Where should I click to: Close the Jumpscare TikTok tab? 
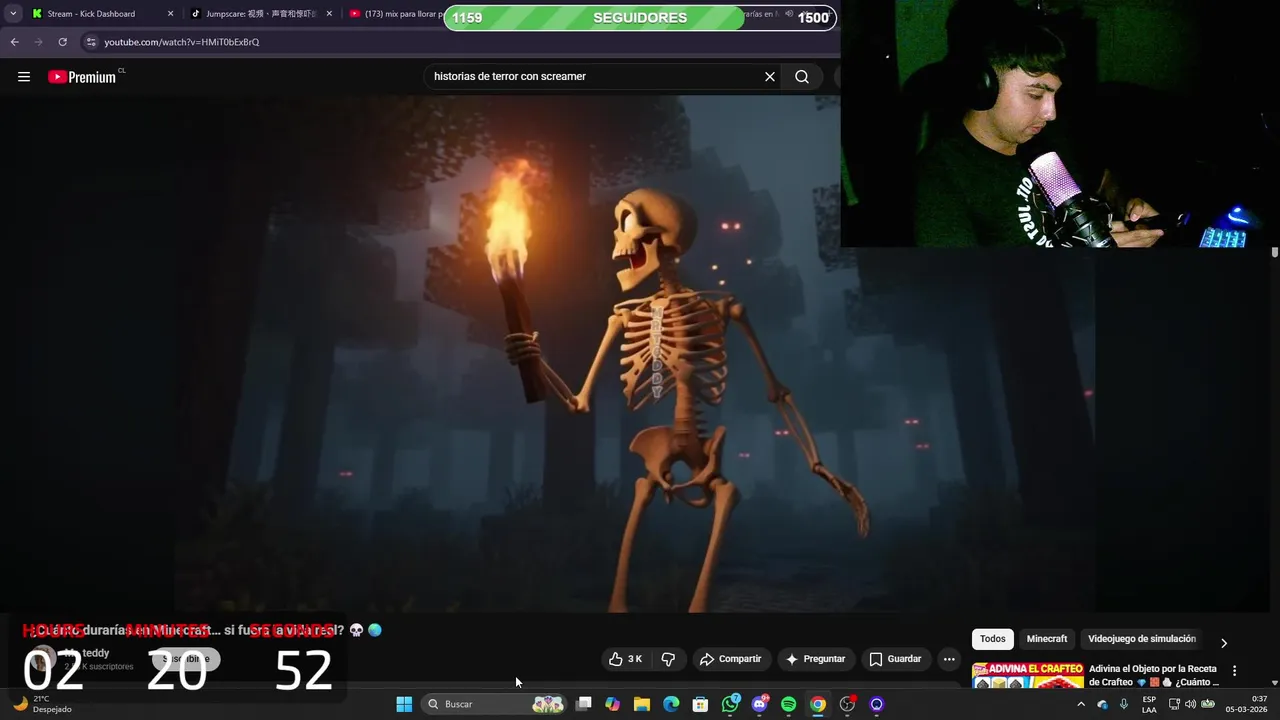point(329,14)
